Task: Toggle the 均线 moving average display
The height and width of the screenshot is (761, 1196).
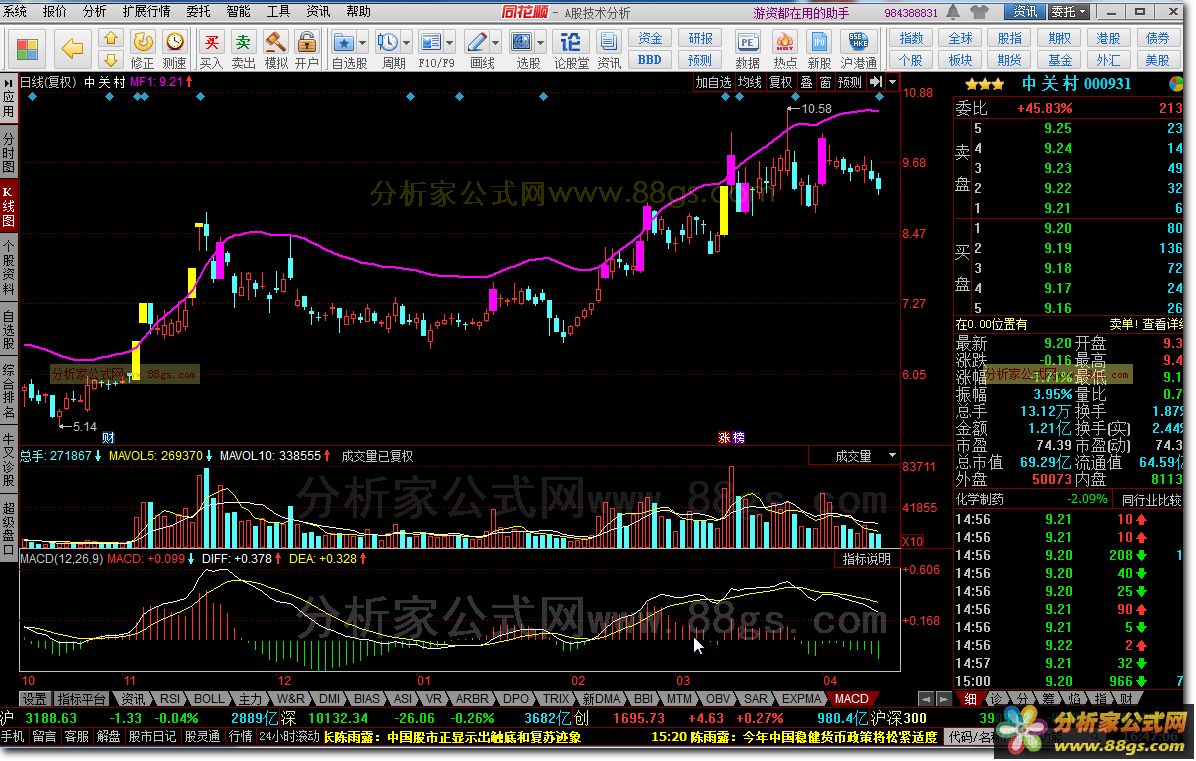Action: point(749,82)
